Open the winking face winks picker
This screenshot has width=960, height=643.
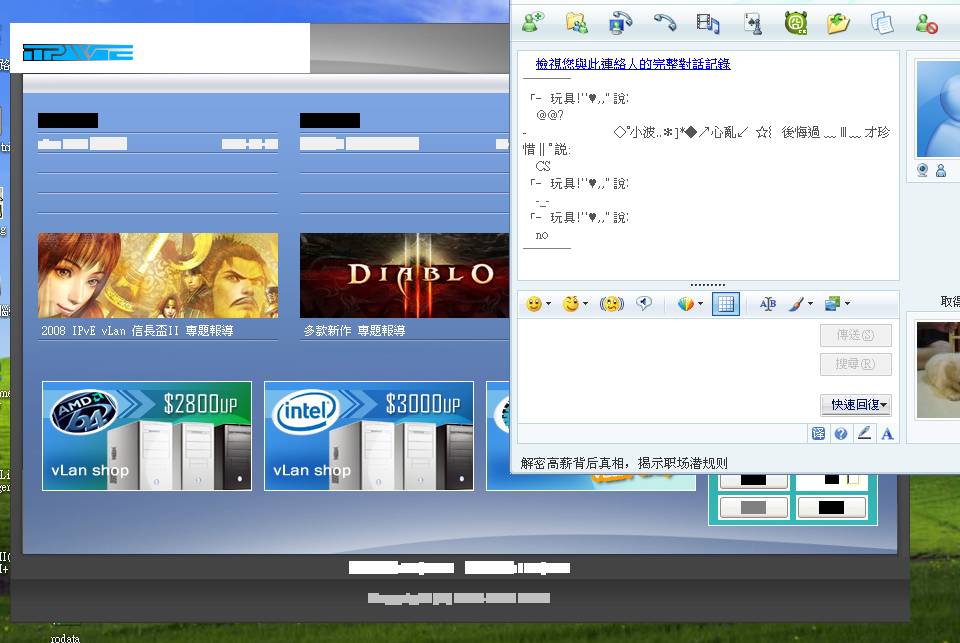coord(571,304)
